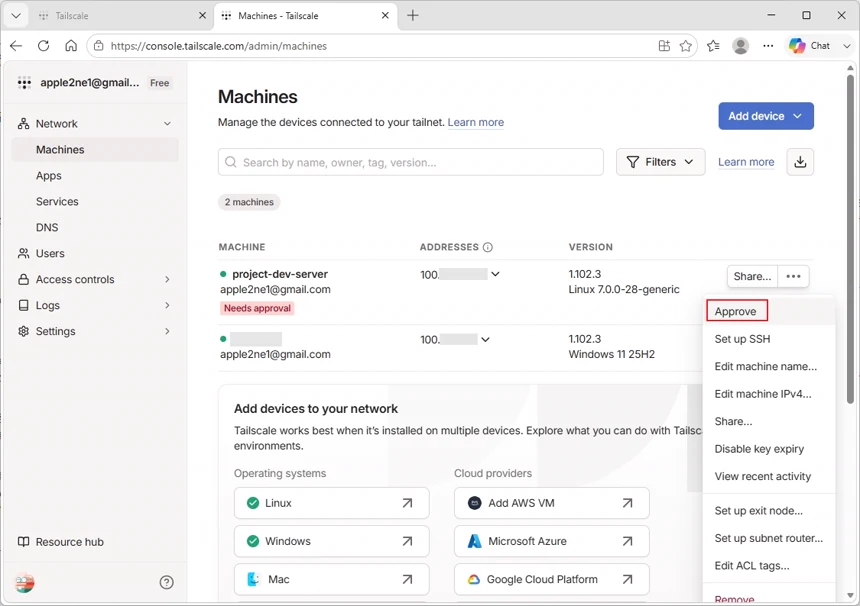
Task: Open Copilot Chat button
Action: pyautogui.click(x=810, y=46)
